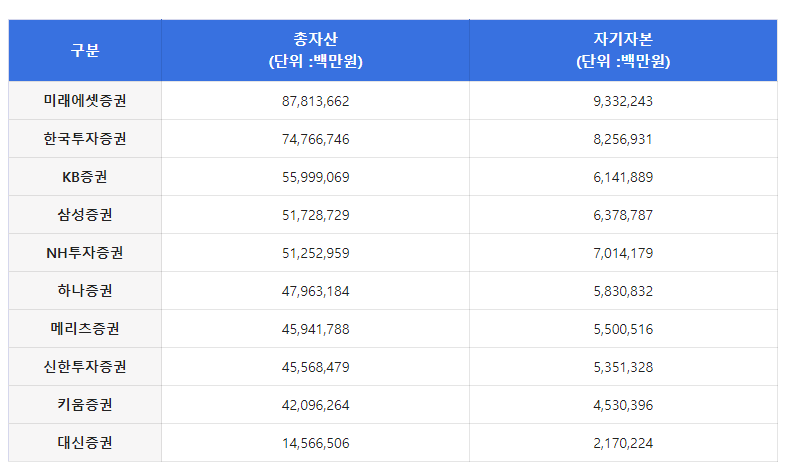Select the 키움증권 row label
The width and height of the screenshot is (793, 476).
coord(84,405)
